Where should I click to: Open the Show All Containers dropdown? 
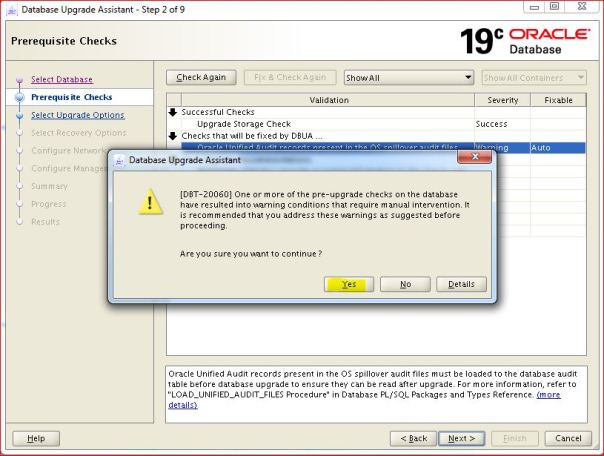tap(535, 77)
